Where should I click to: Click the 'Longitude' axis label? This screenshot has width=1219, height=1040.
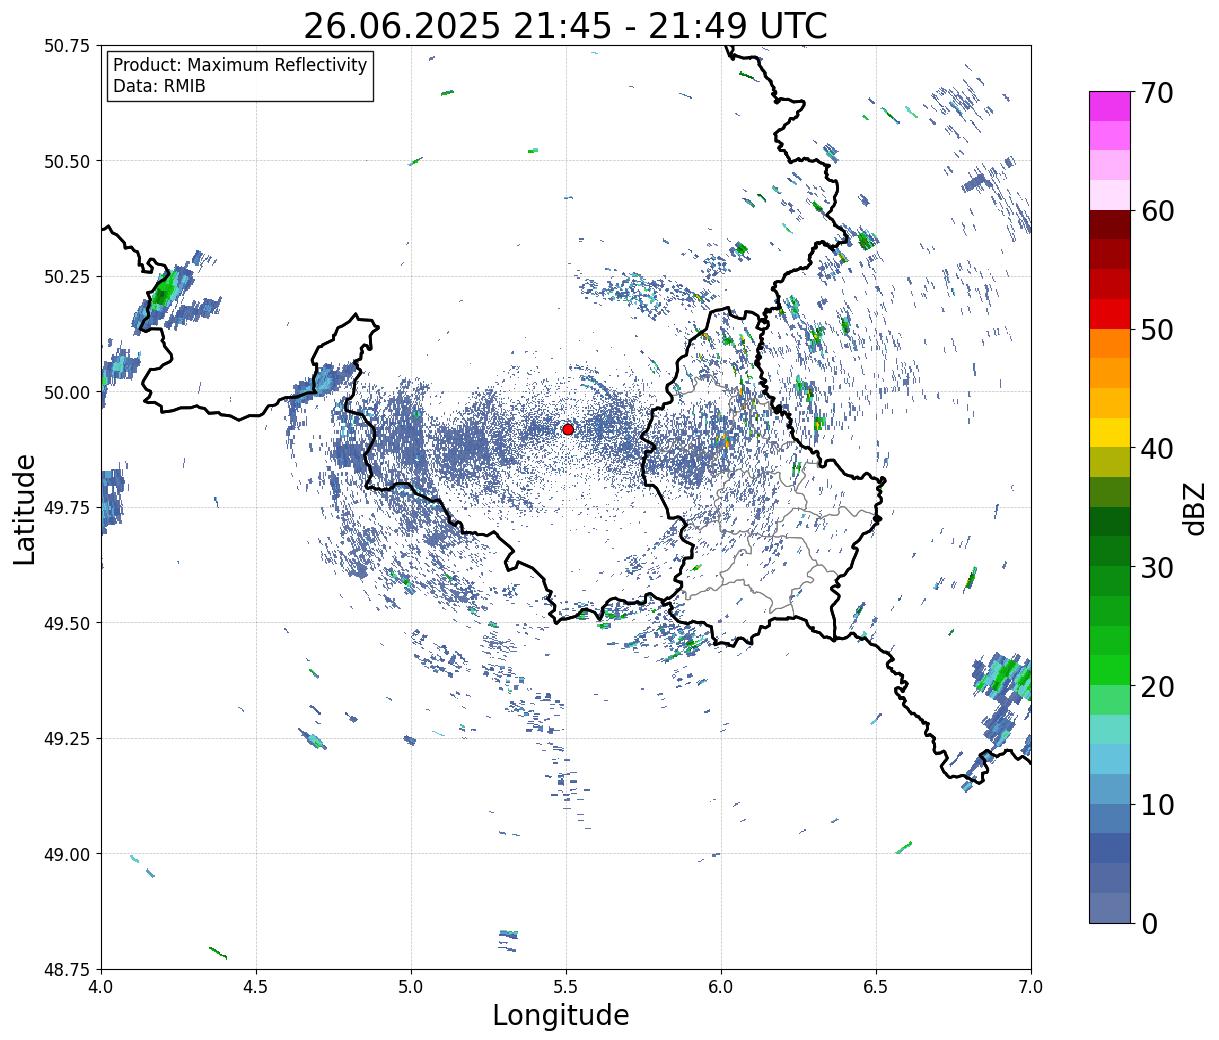[x=561, y=1015]
